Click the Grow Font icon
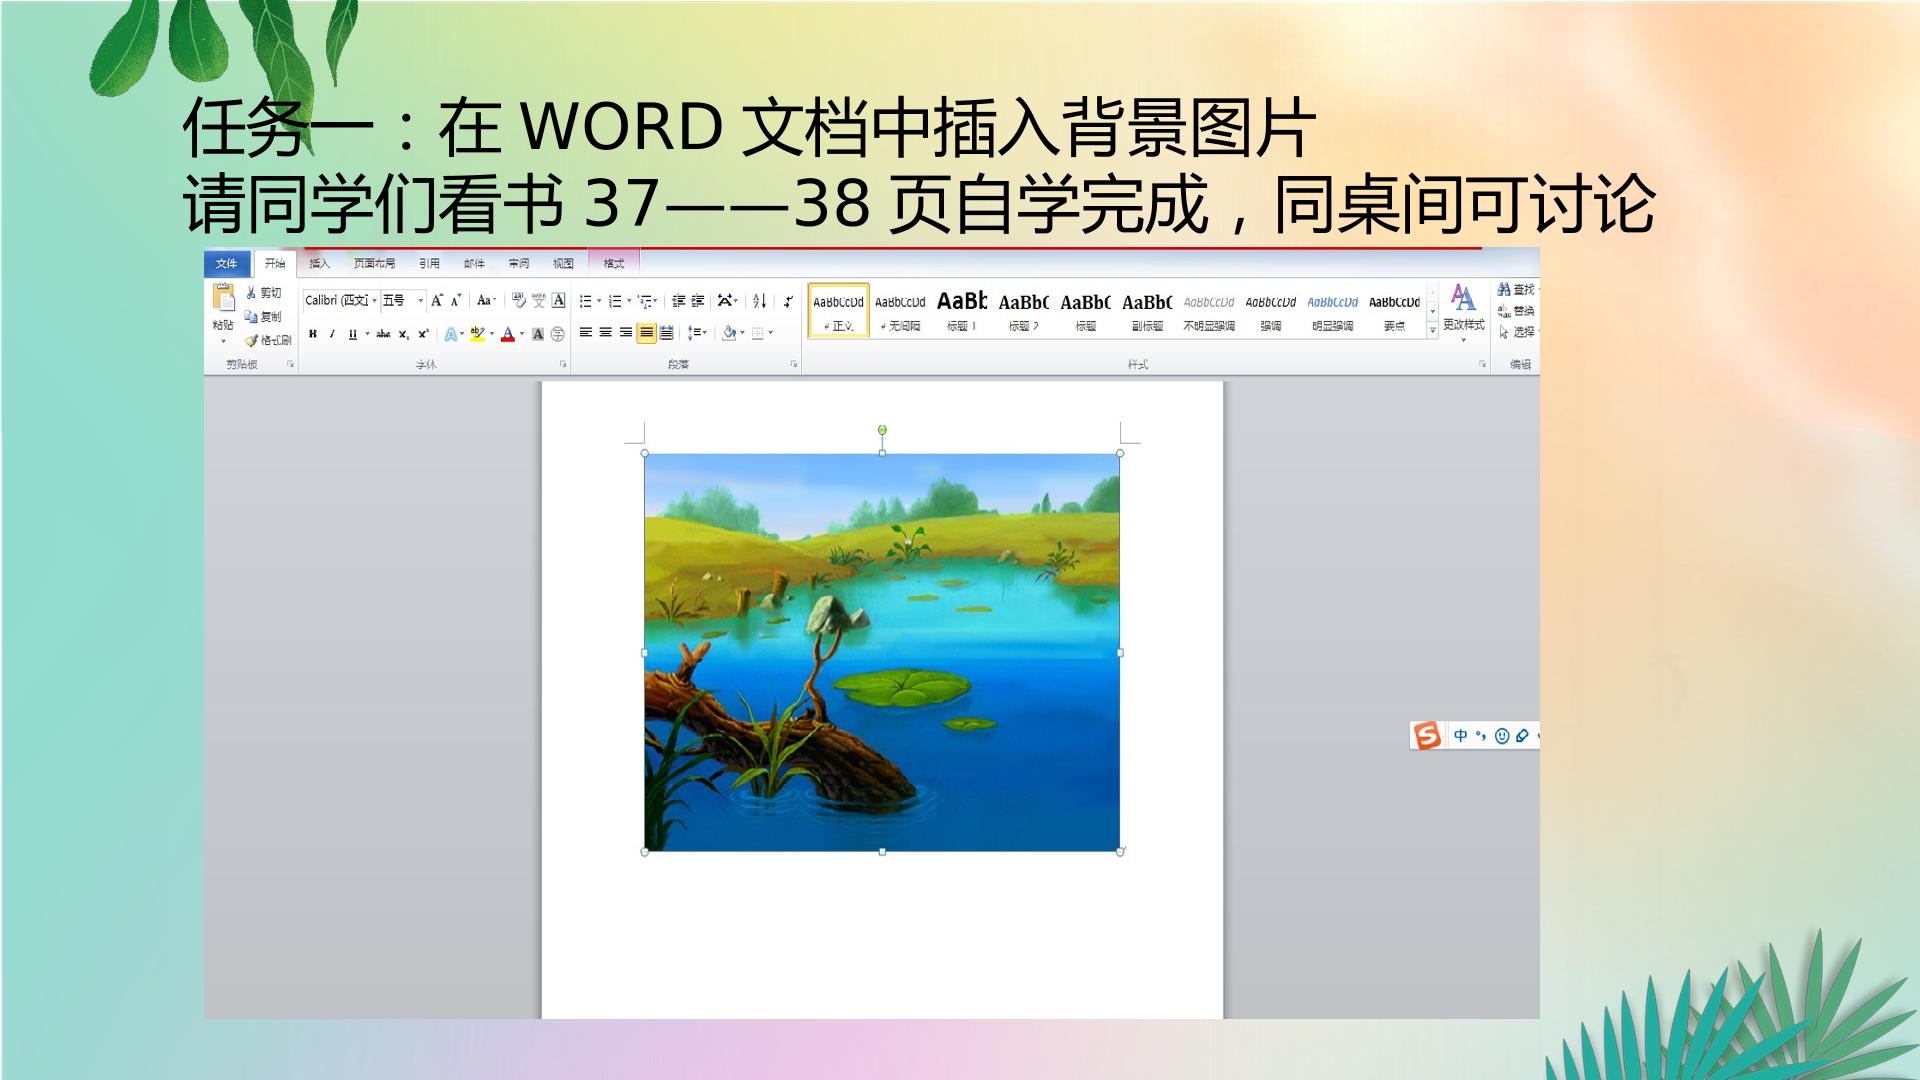The image size is (1920, 1080). (437, 301)
